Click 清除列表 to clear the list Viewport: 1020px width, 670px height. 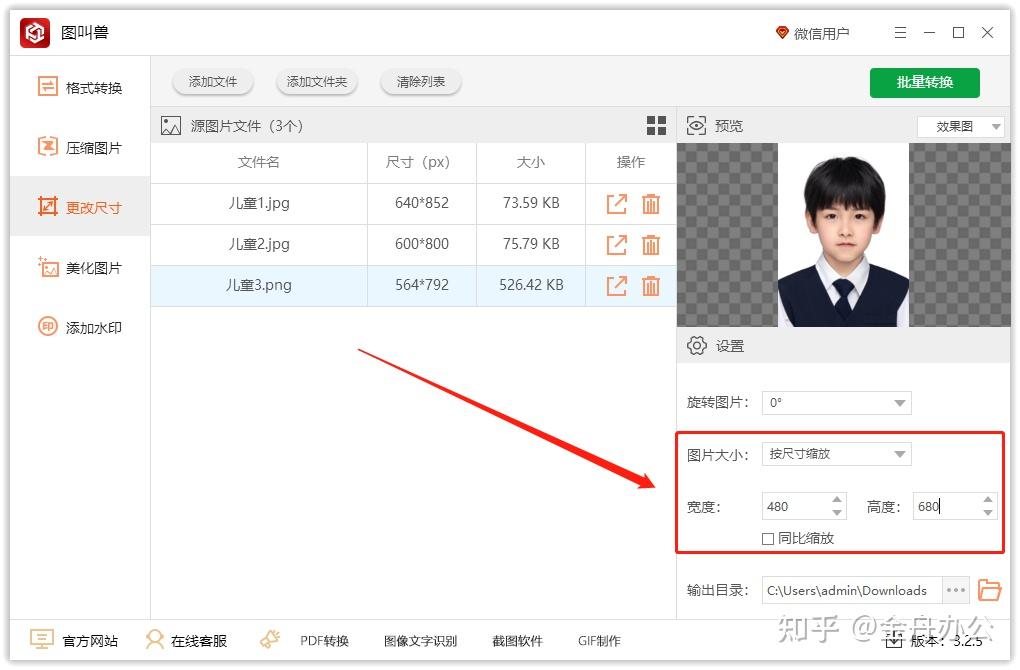pyautogui.click(x=420, y=82)
